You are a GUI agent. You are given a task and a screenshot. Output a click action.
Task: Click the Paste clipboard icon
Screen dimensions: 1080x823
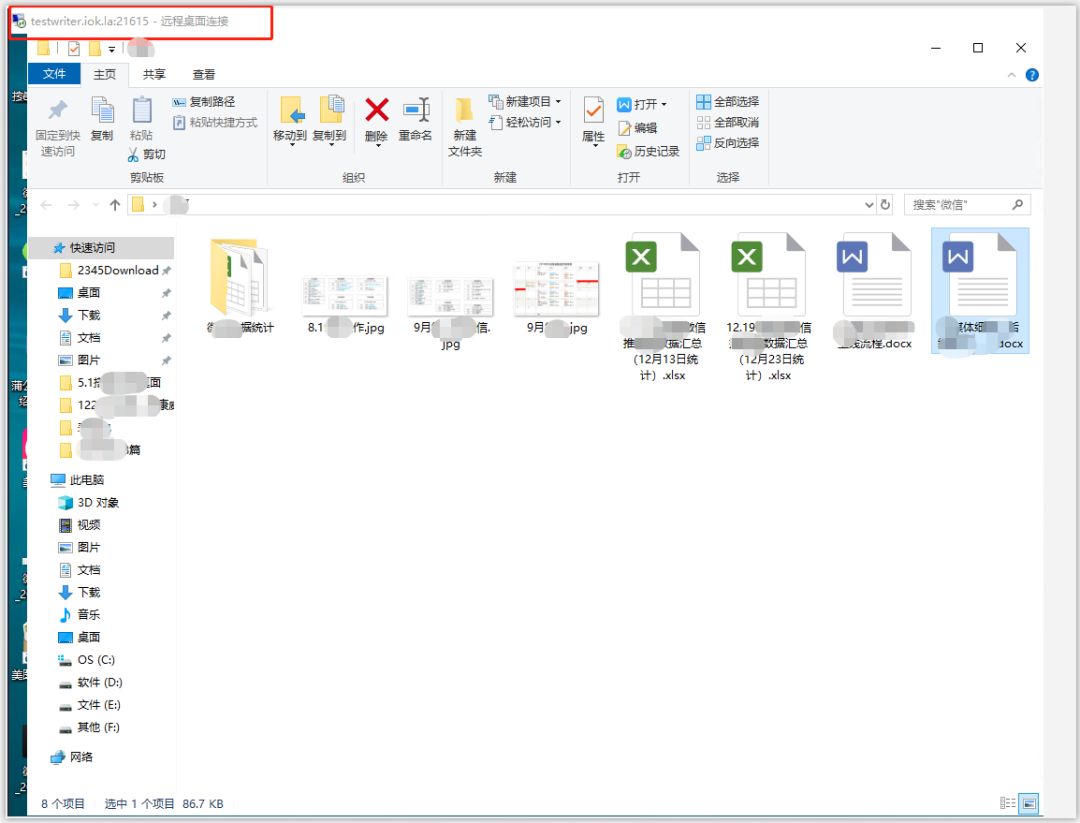click(142, 110)
